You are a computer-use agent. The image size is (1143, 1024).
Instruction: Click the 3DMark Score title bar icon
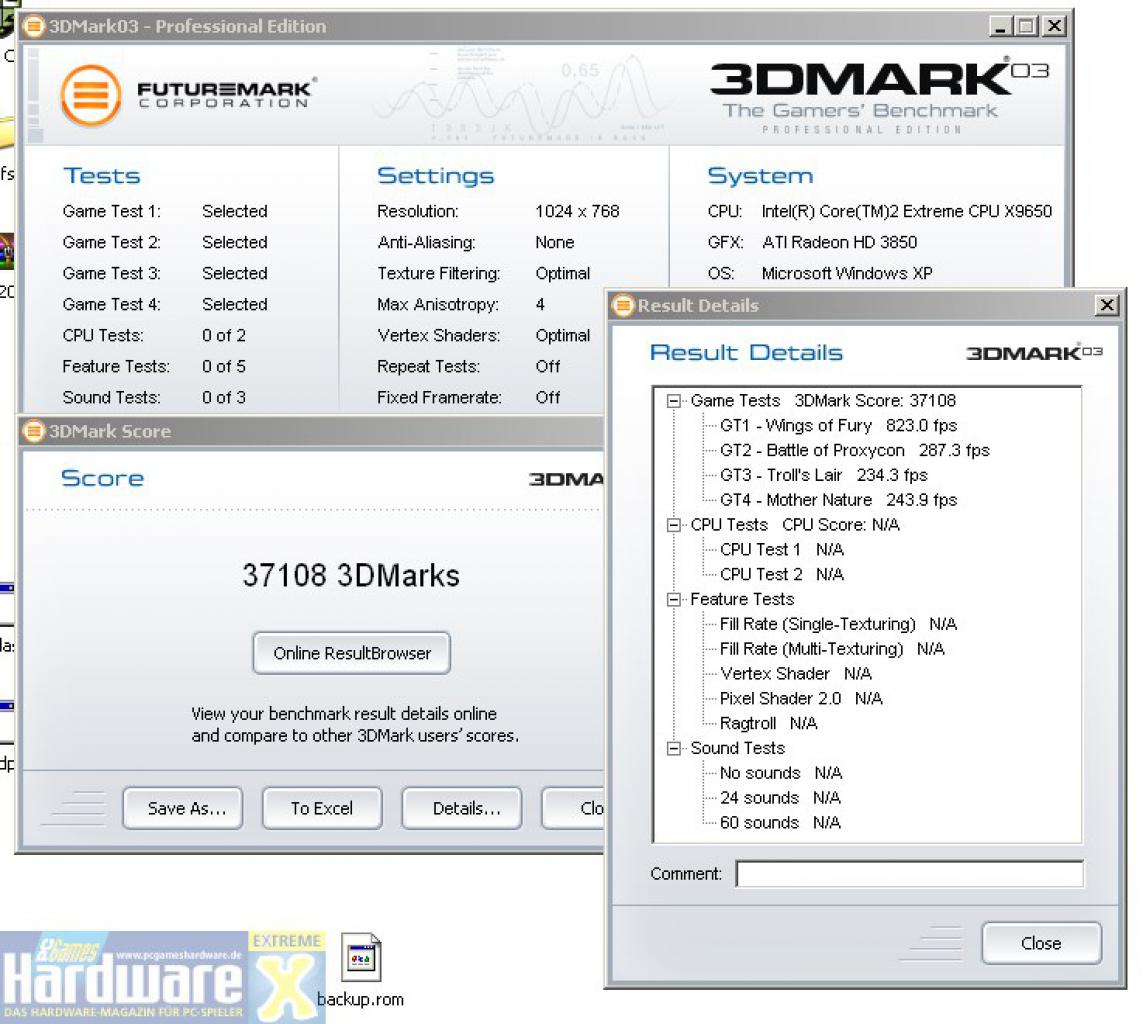point(34,431)
